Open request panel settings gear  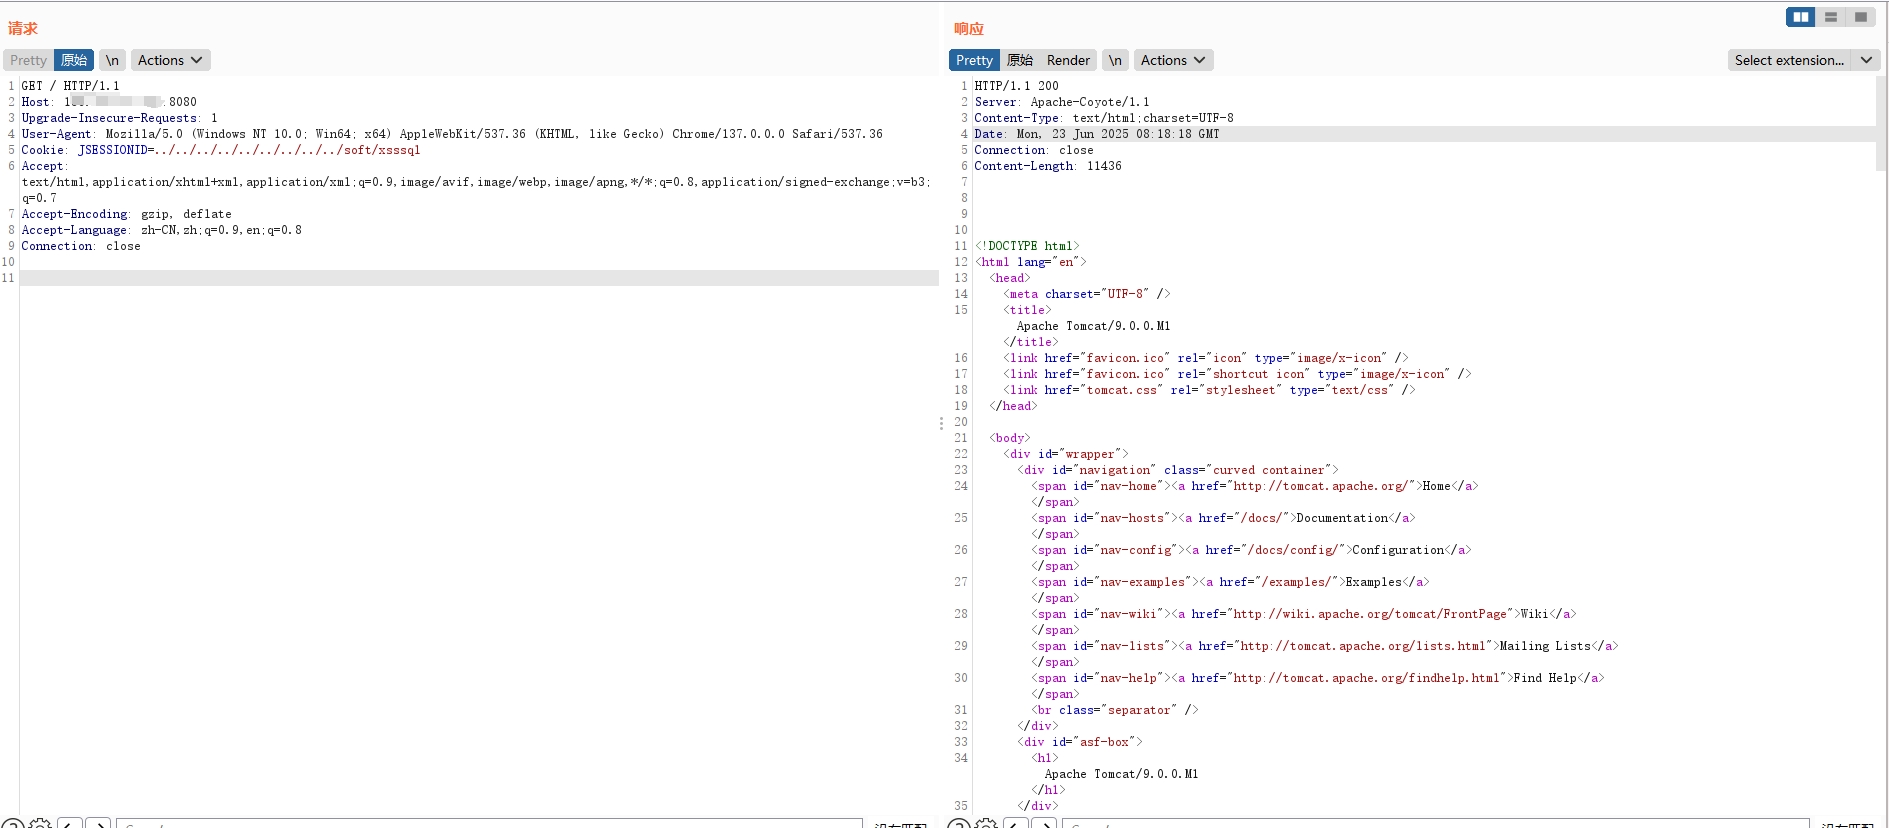[x=40, y=824]
